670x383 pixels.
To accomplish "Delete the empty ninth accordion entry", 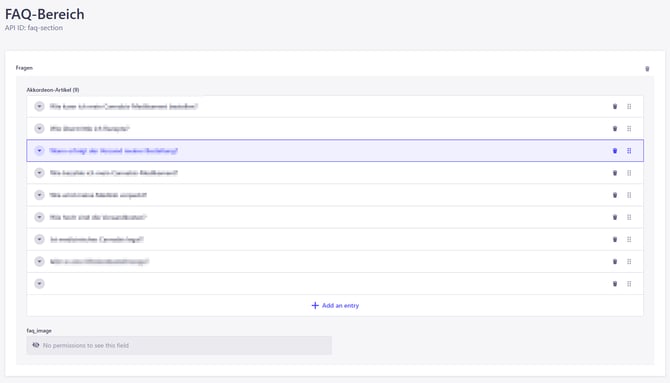I will tap(615, 284).
